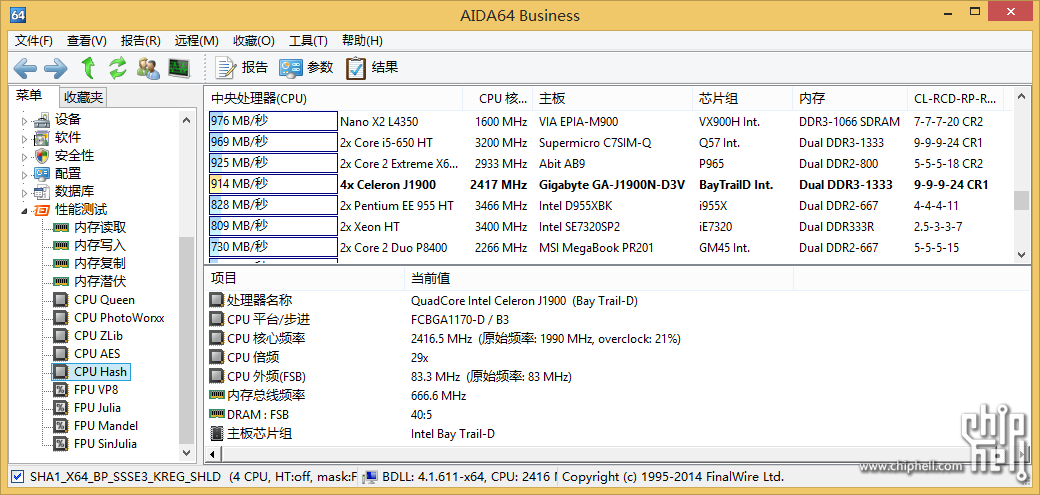The image size is (1040, 495).
Task: Select the 配置 tree item icon
Action: pyautogui.click(x=42, y=174)
